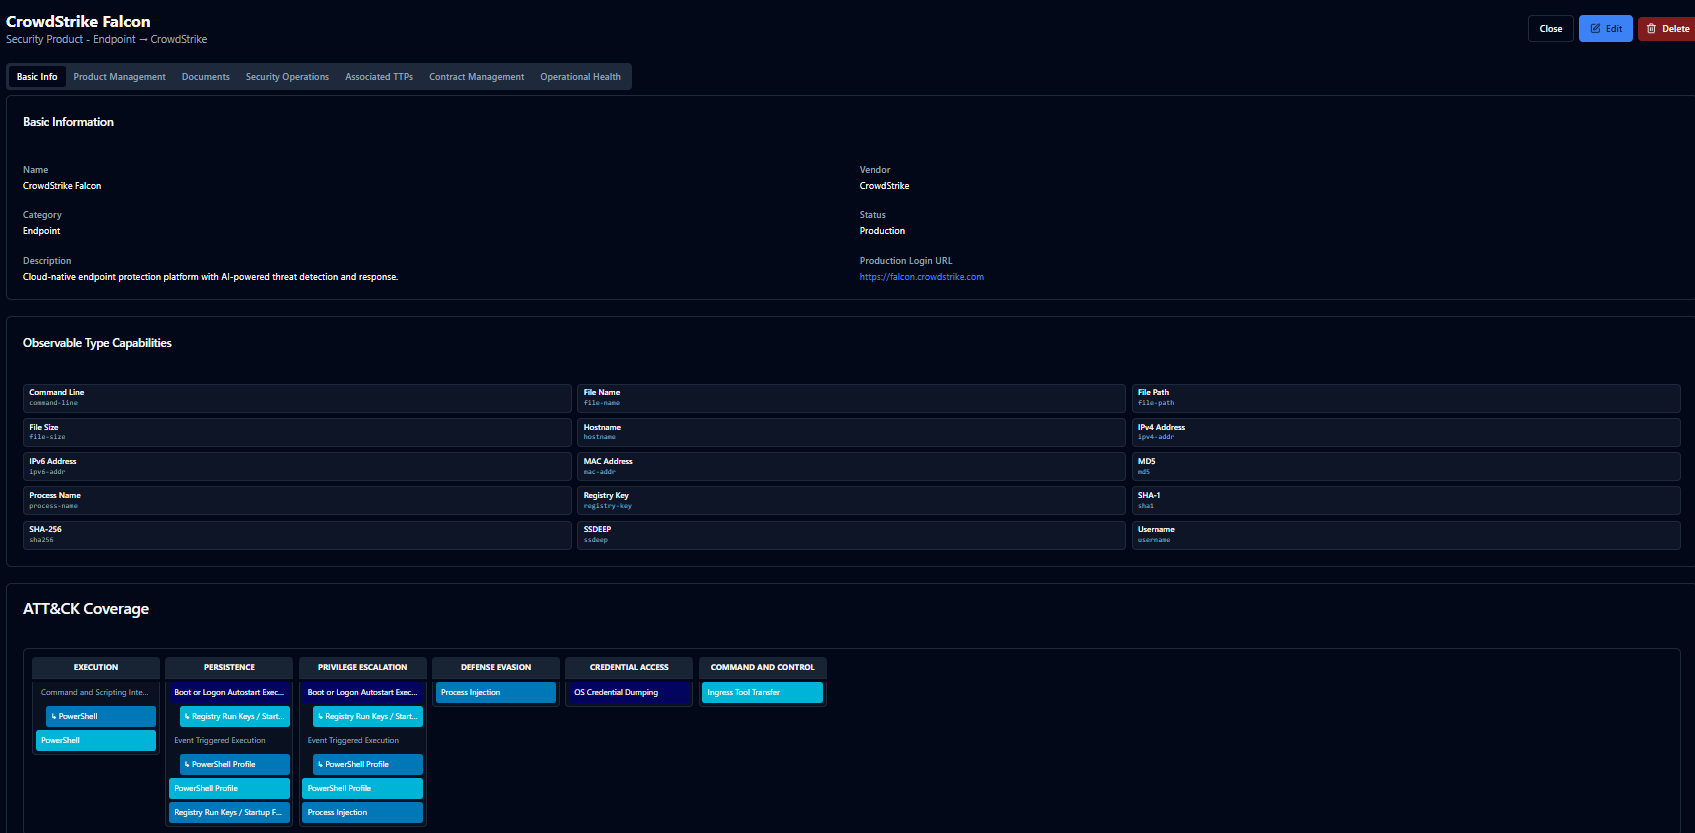The image size is (1695, 833).
Task: Open the Basic Info tab
Action: [x=37, y=77]
